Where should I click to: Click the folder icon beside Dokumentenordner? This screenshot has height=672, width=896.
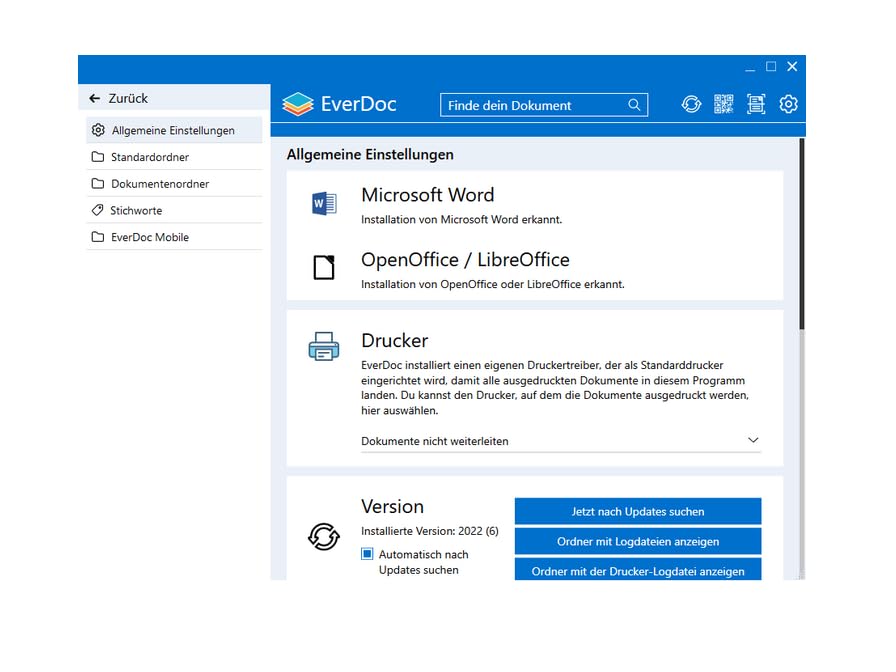(98, 183)
